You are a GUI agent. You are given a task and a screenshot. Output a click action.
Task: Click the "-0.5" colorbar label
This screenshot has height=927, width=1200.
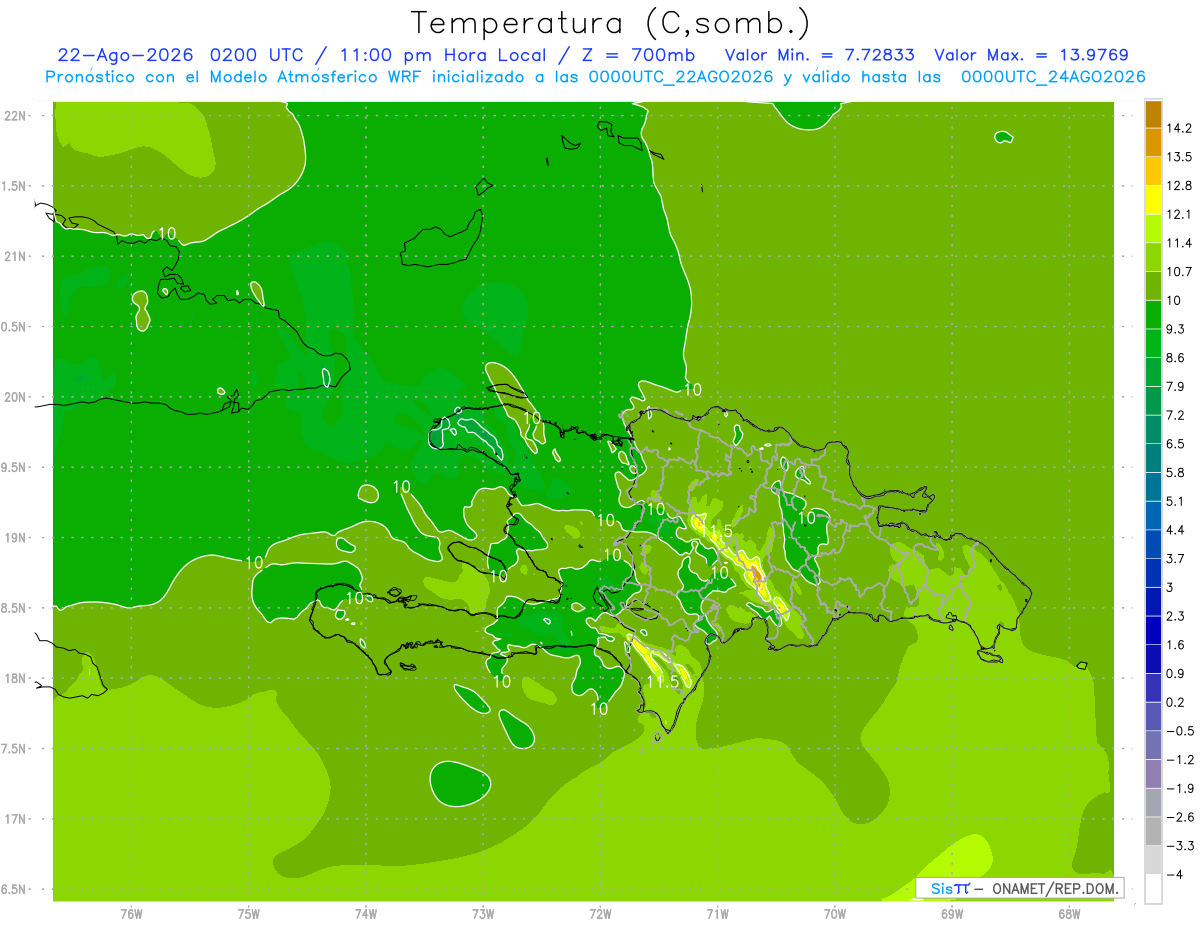pyautogui.click(x=1180, y=731)
